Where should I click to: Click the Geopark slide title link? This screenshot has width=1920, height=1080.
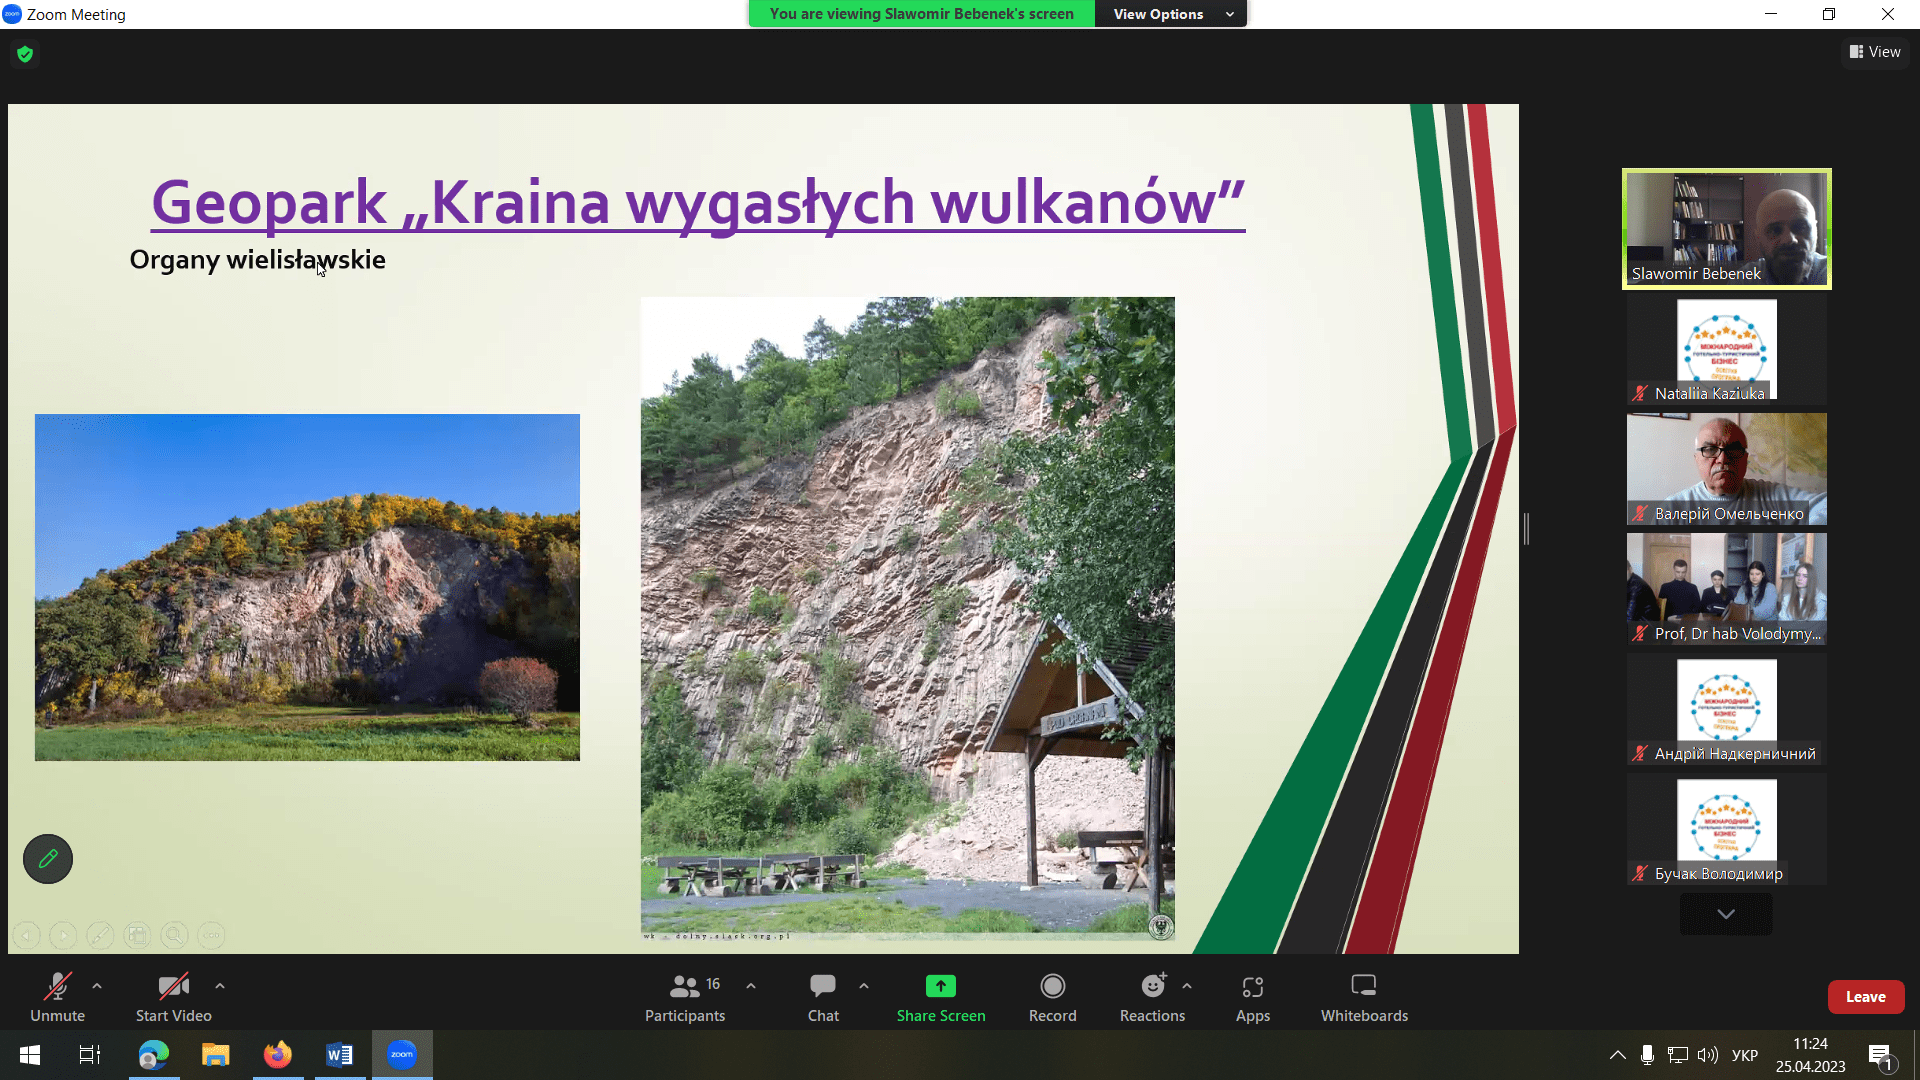tap(697, 202)
